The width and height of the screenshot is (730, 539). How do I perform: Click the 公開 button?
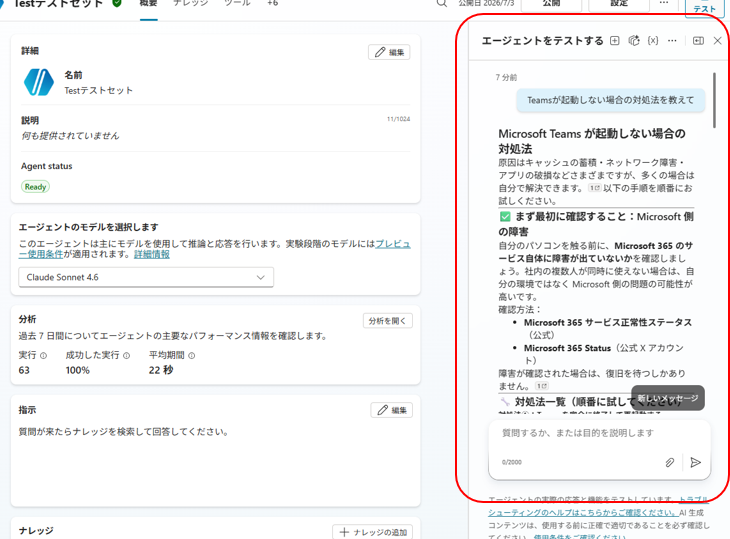[551, 4]
